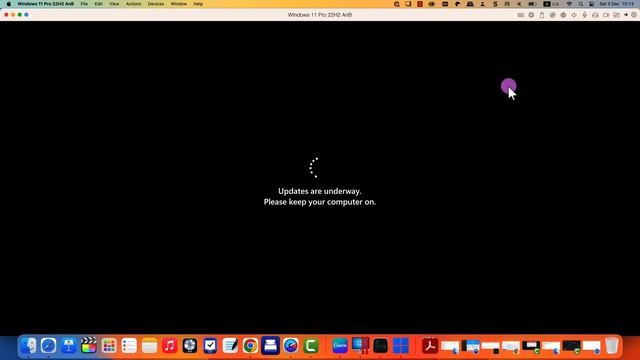Open the Edit menu

(98, 4)
